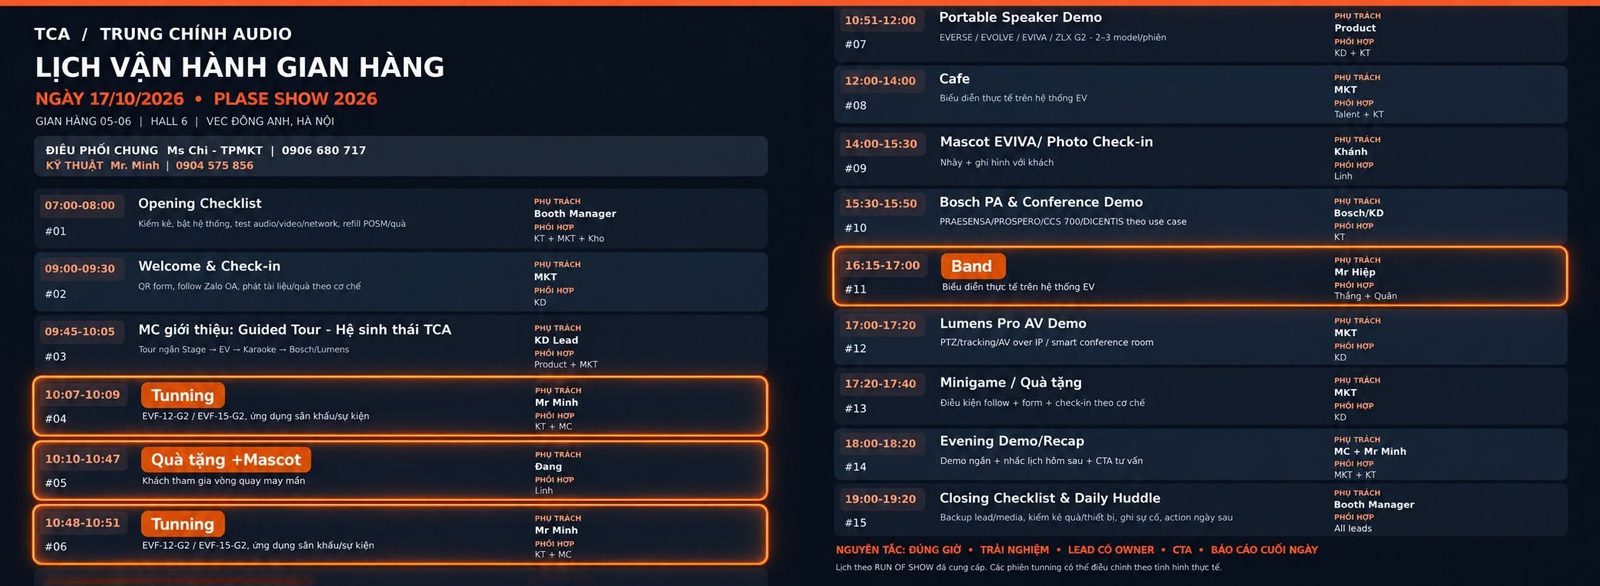
Task: Click the time slot '16:15-17:00'
Action: tap(882, 265)
